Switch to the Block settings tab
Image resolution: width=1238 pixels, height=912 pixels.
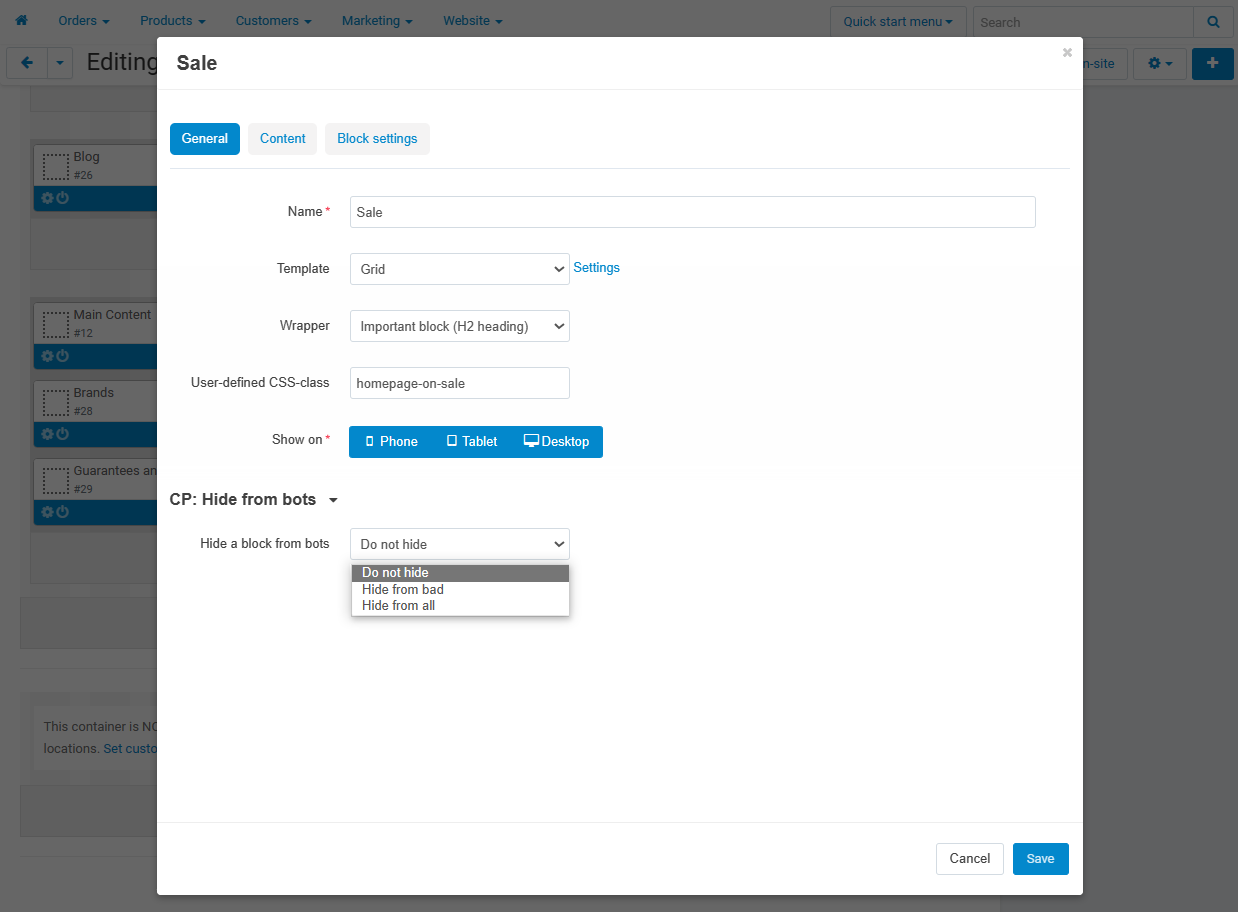377,139
